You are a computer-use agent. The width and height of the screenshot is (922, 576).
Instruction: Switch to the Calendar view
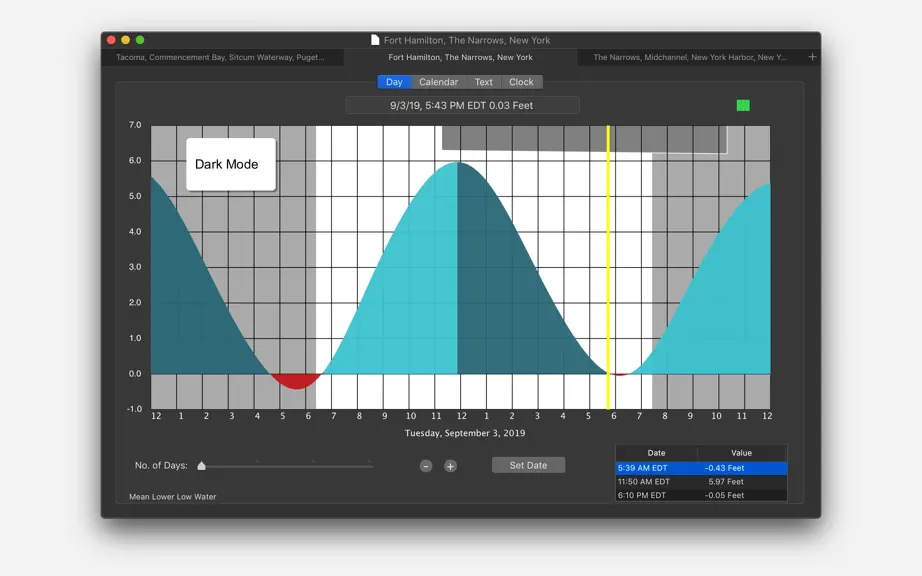(x=439, y=82)
